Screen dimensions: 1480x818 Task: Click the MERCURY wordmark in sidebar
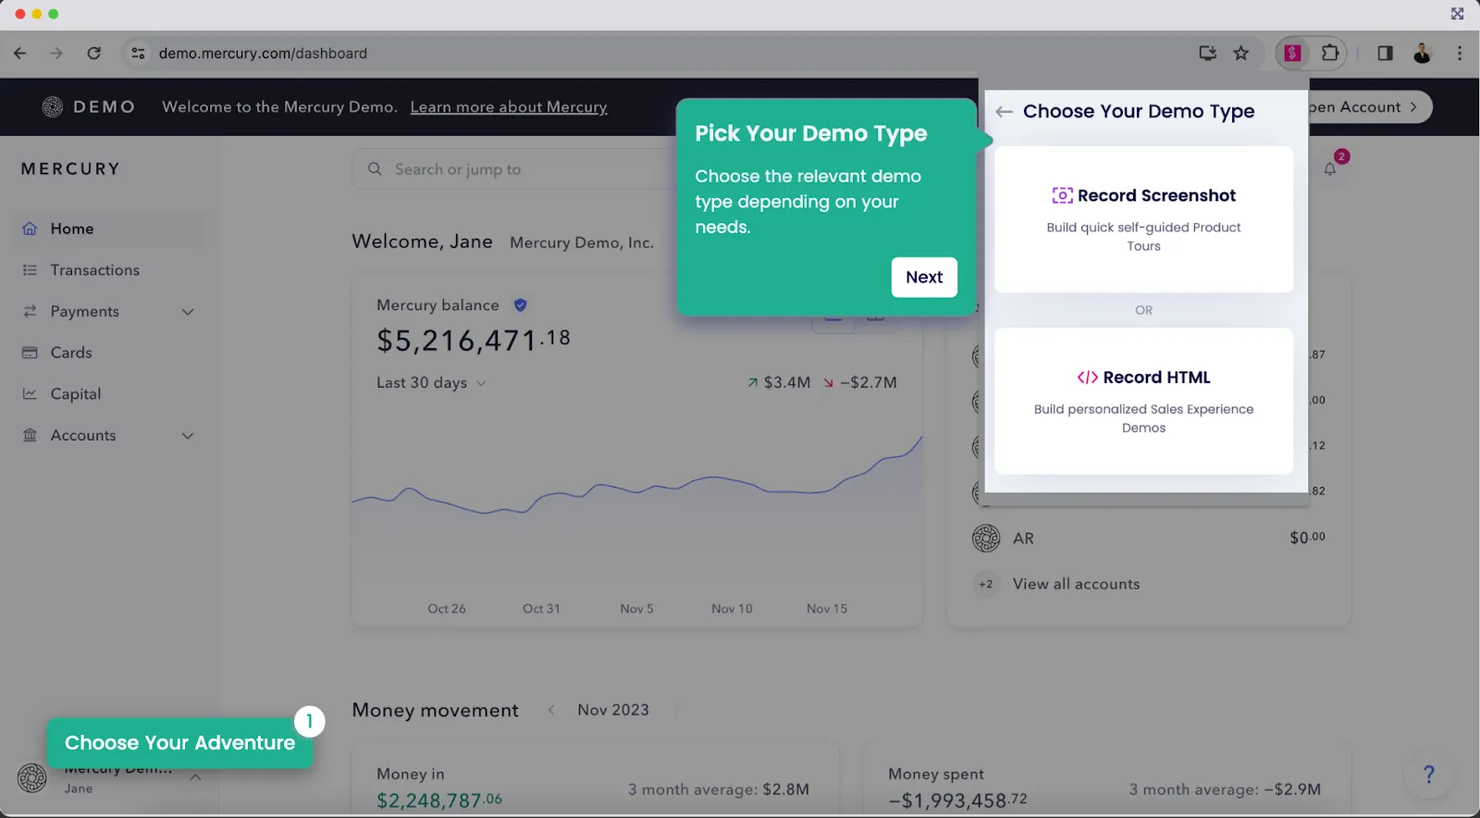pyautogui.click(x=71, y=169)
